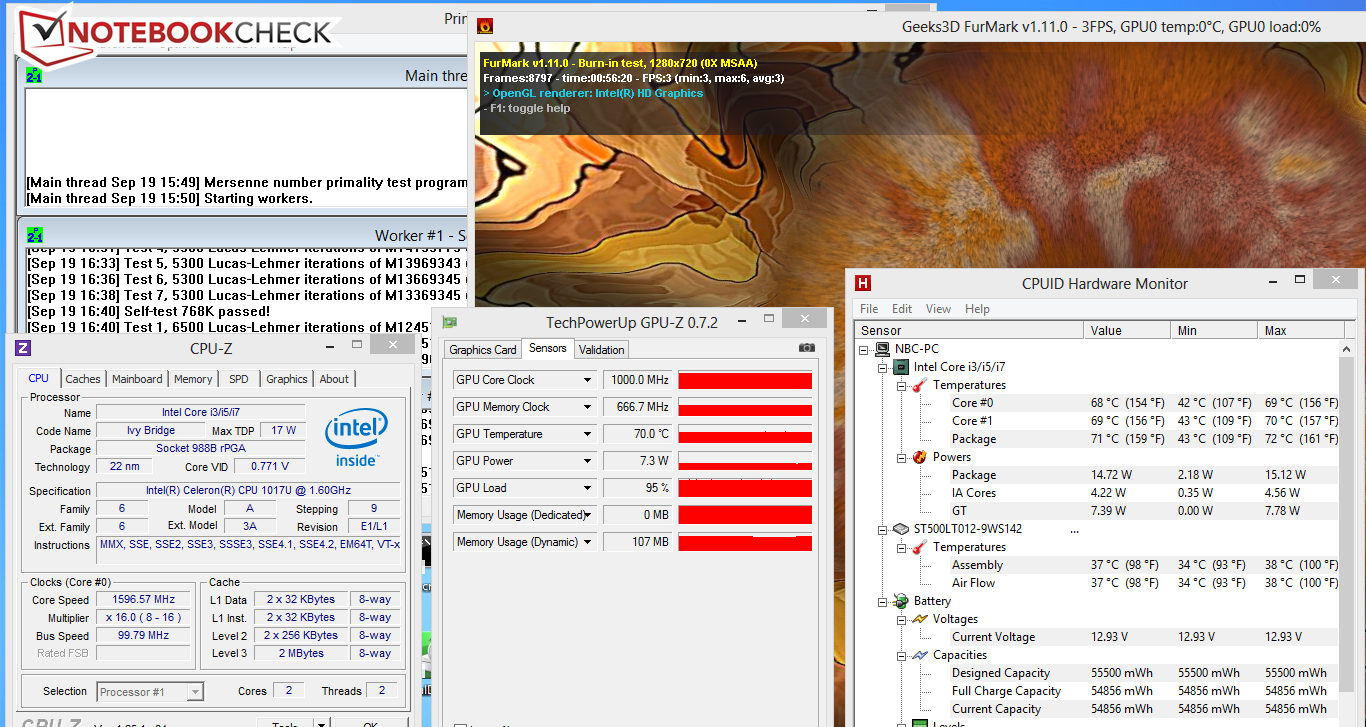Click the CPU-Z purple Z title bar icon
The height and width of the screenshot is (727, 1366).
pyautogui.click(x=23, y=348)
